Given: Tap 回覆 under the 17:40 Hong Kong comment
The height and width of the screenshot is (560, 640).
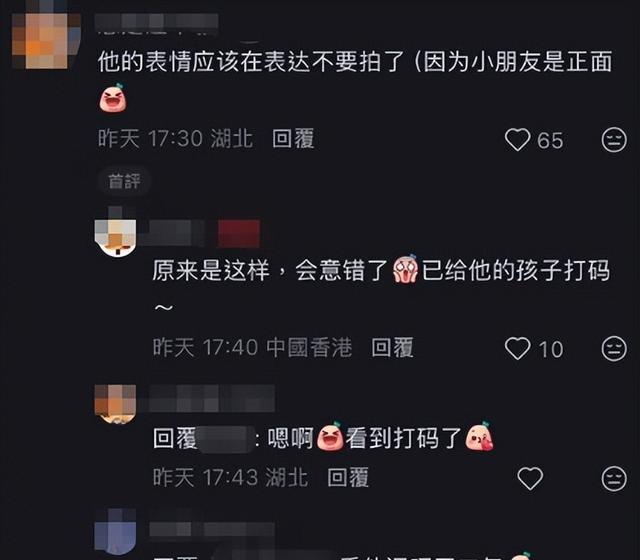Looking at the screenshot, I should pos(392,348).
